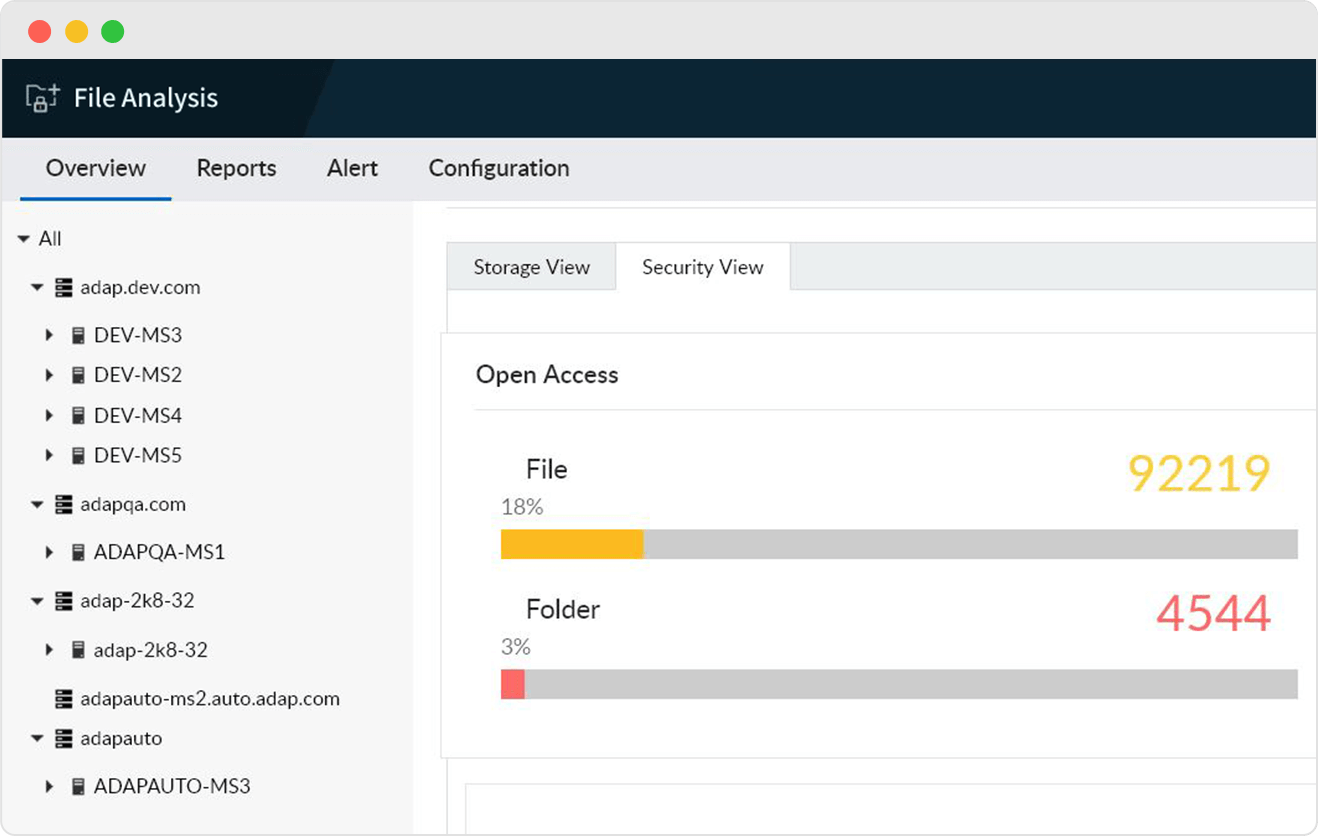Click the 92219 open access file count
The image size is (1318, 837).
pyautogui.click(x=1199, y=474)
